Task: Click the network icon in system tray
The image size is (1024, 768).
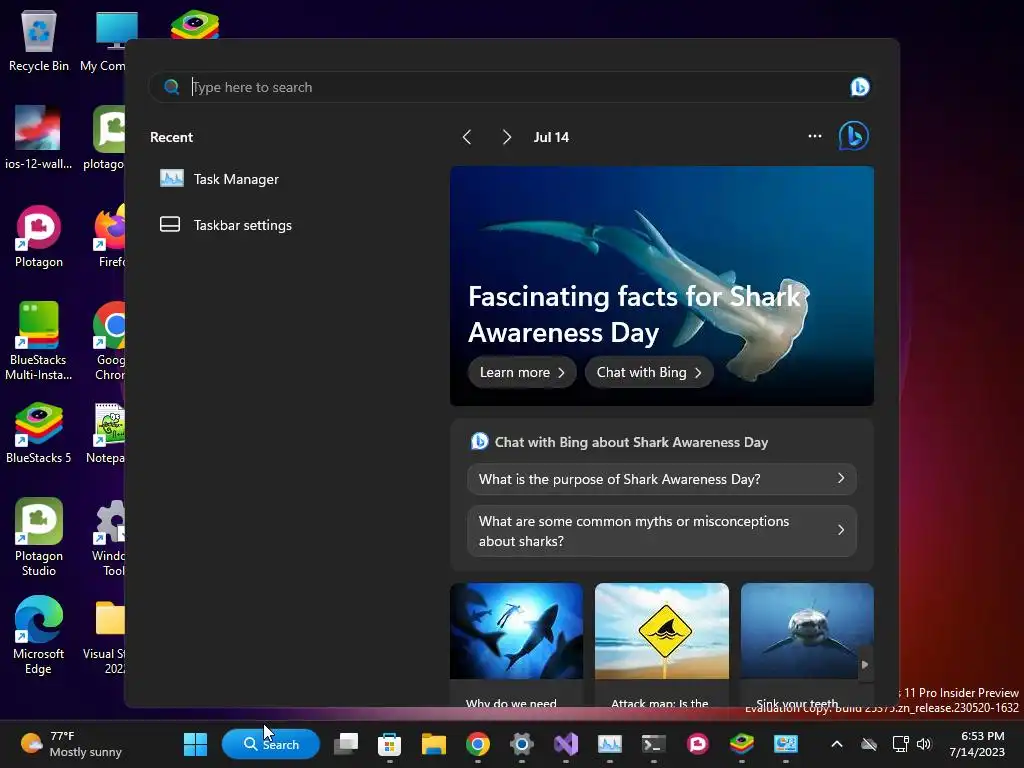Action: [x=901, y=744]
